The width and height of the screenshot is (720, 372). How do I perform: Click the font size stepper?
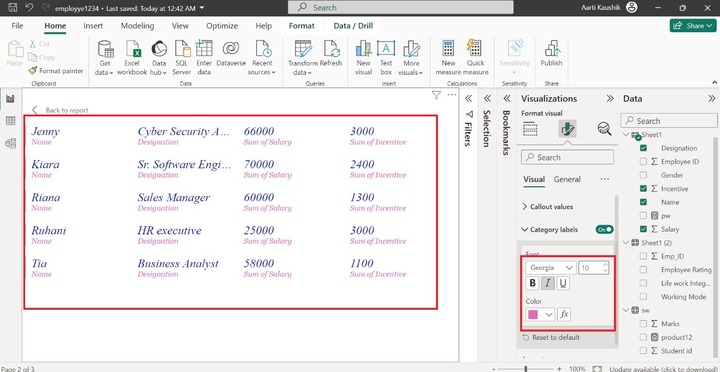605,268
